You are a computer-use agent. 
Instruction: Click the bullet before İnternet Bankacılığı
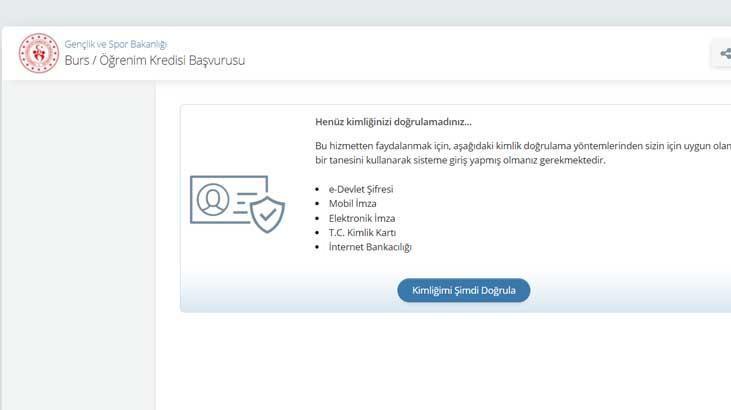pos(317,247)
